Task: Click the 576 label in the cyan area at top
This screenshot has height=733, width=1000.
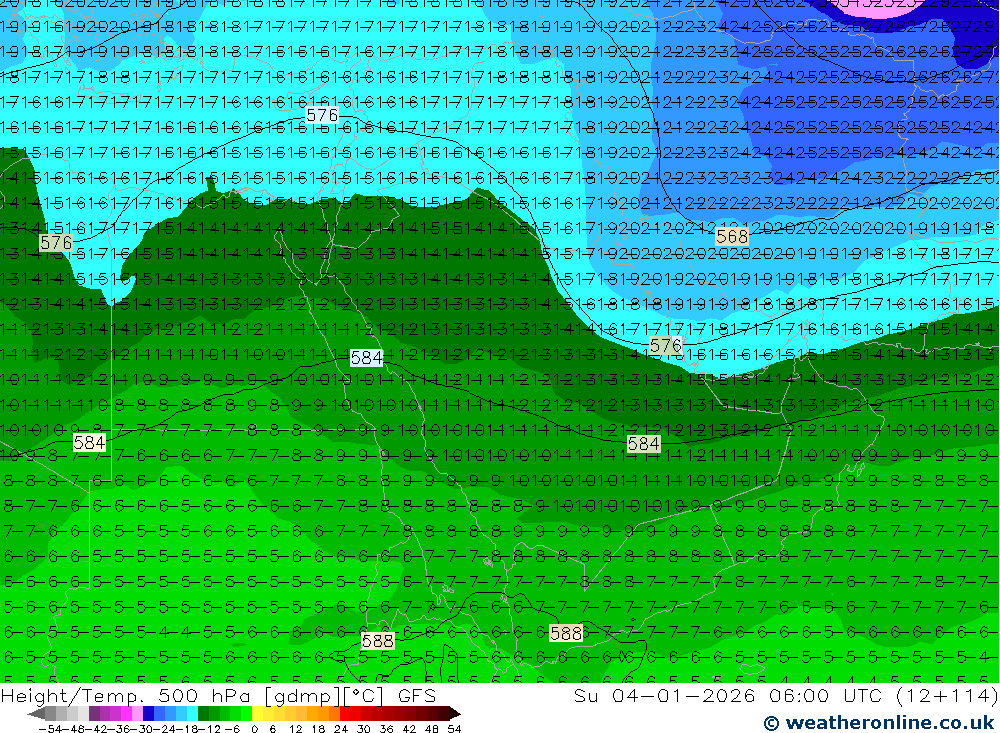Action: point(322,115)
